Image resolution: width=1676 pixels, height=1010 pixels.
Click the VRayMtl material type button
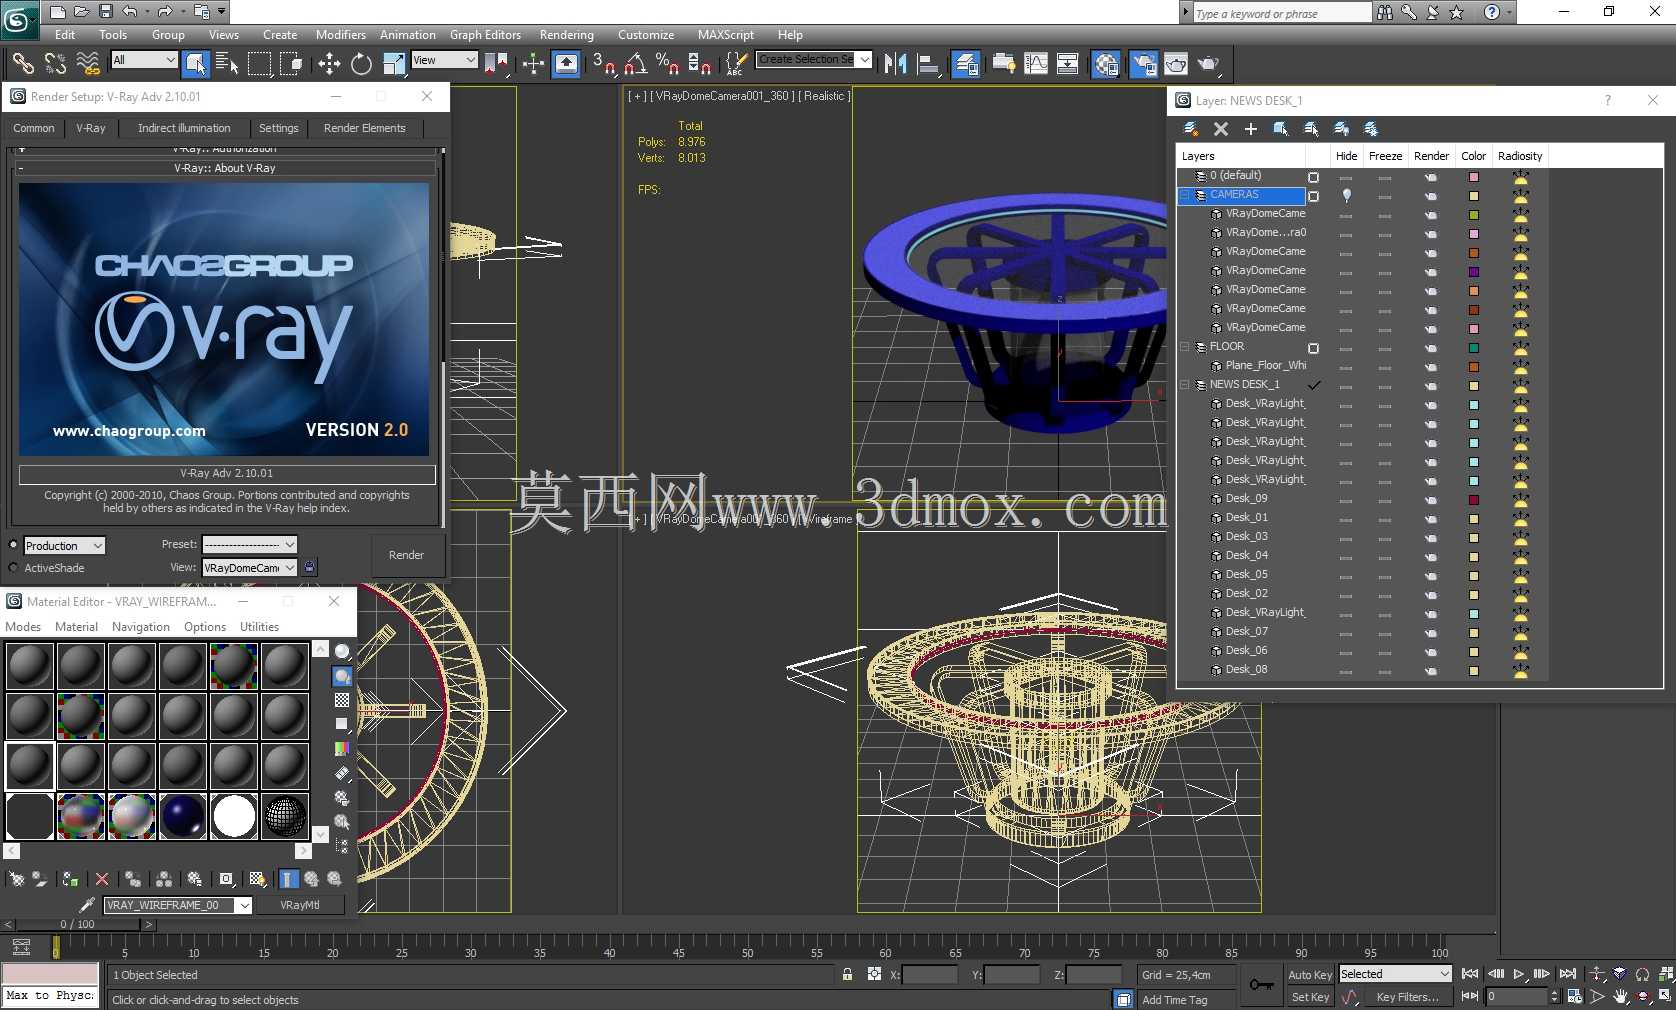300,905
